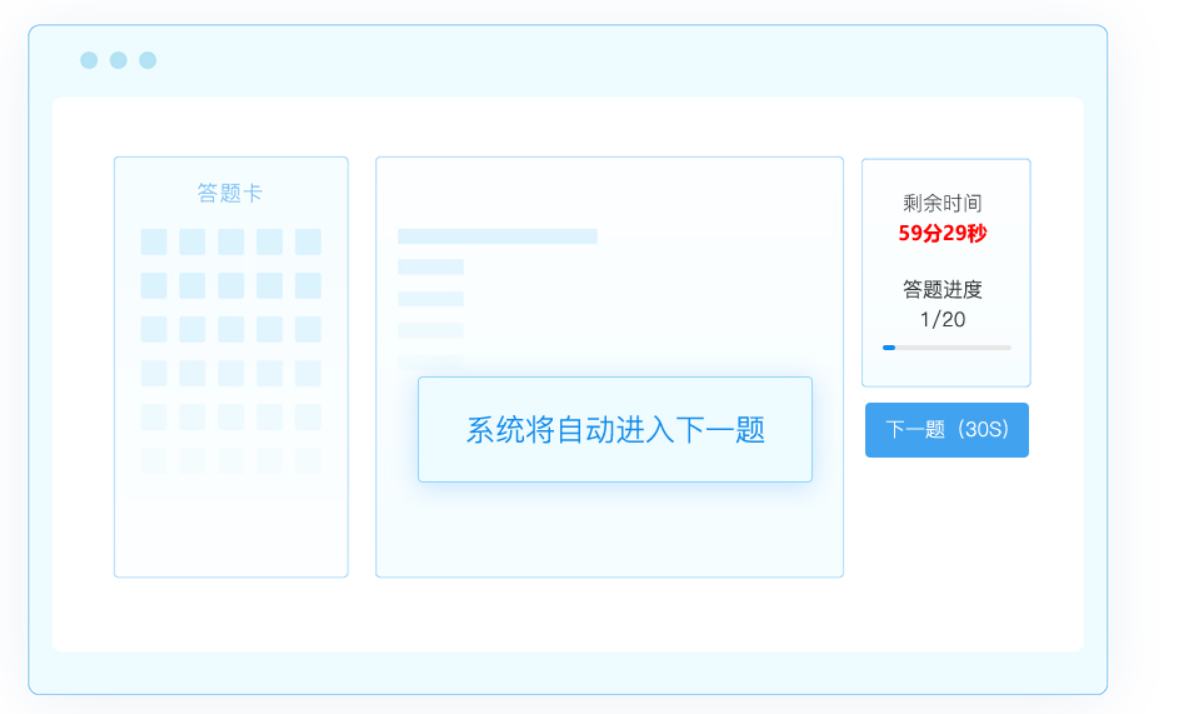Click the 下一题 (30S) button
Viewport: 1187px width, 714px height.
coord(946,430)
